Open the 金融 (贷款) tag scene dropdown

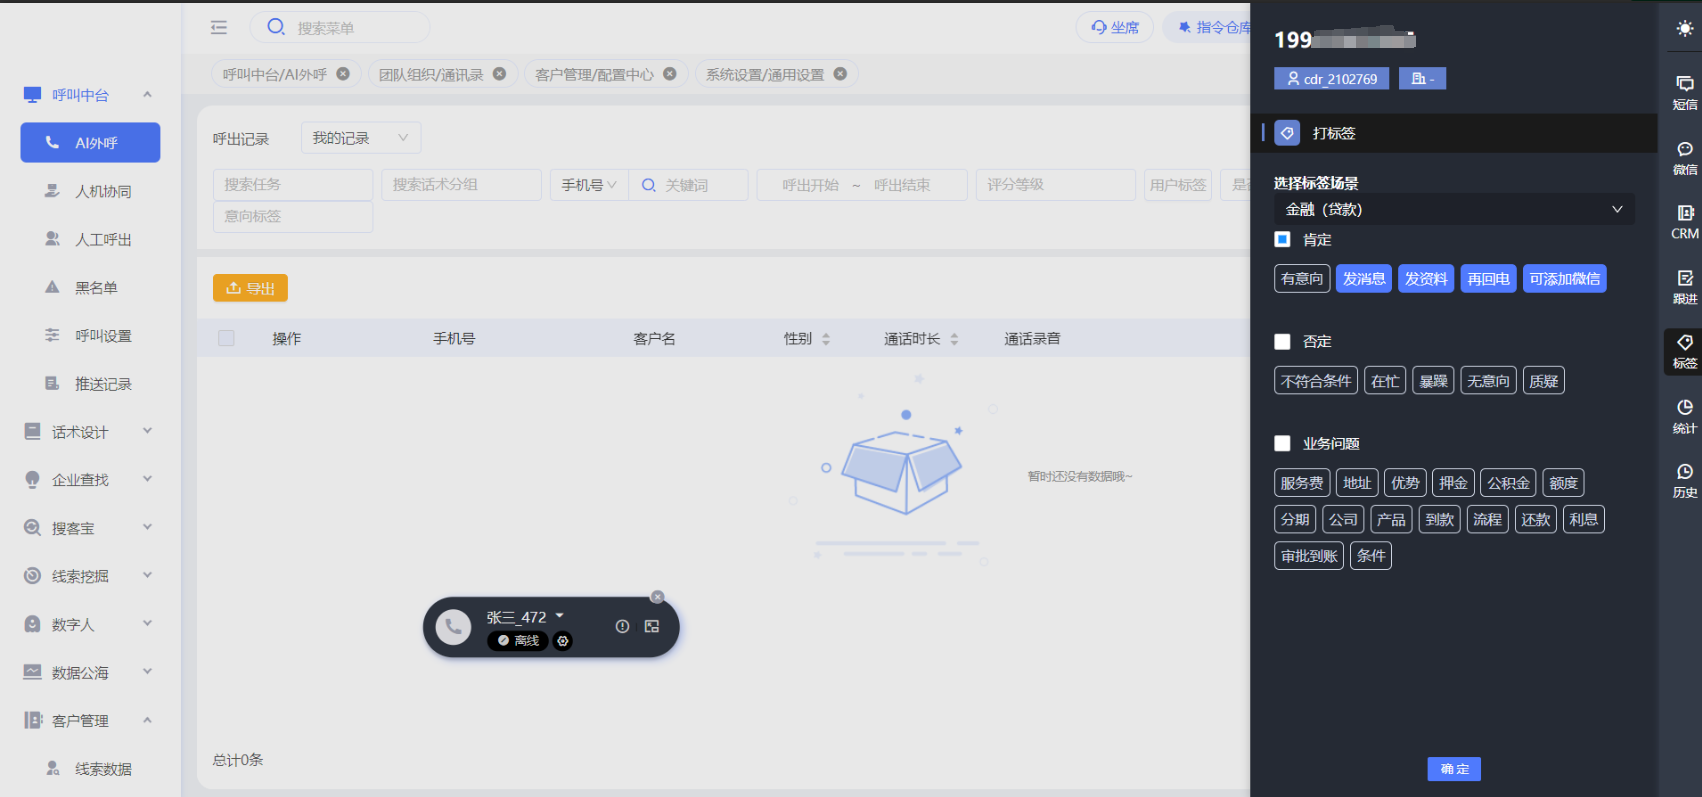[x=1453, y=209]
